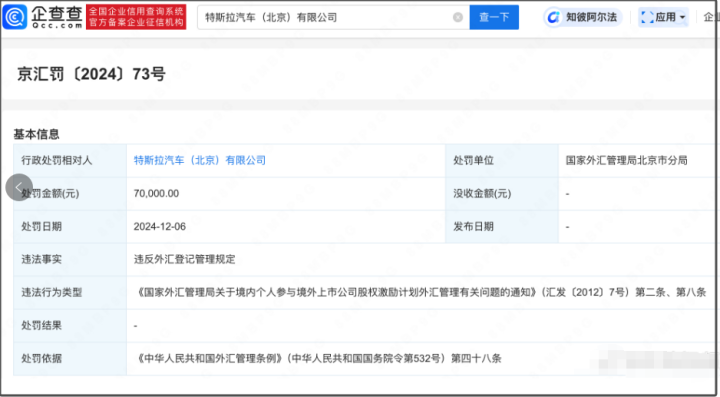Click 国家外汇管理局北京市分局 value

pyautogui.click(x=626, y=161)
